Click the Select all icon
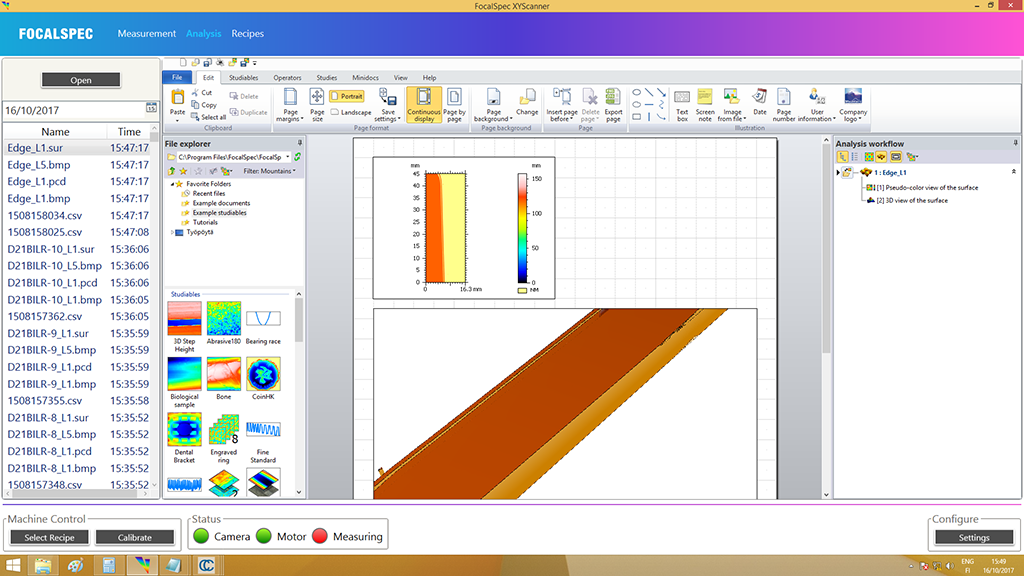 (x=195, y=117)
